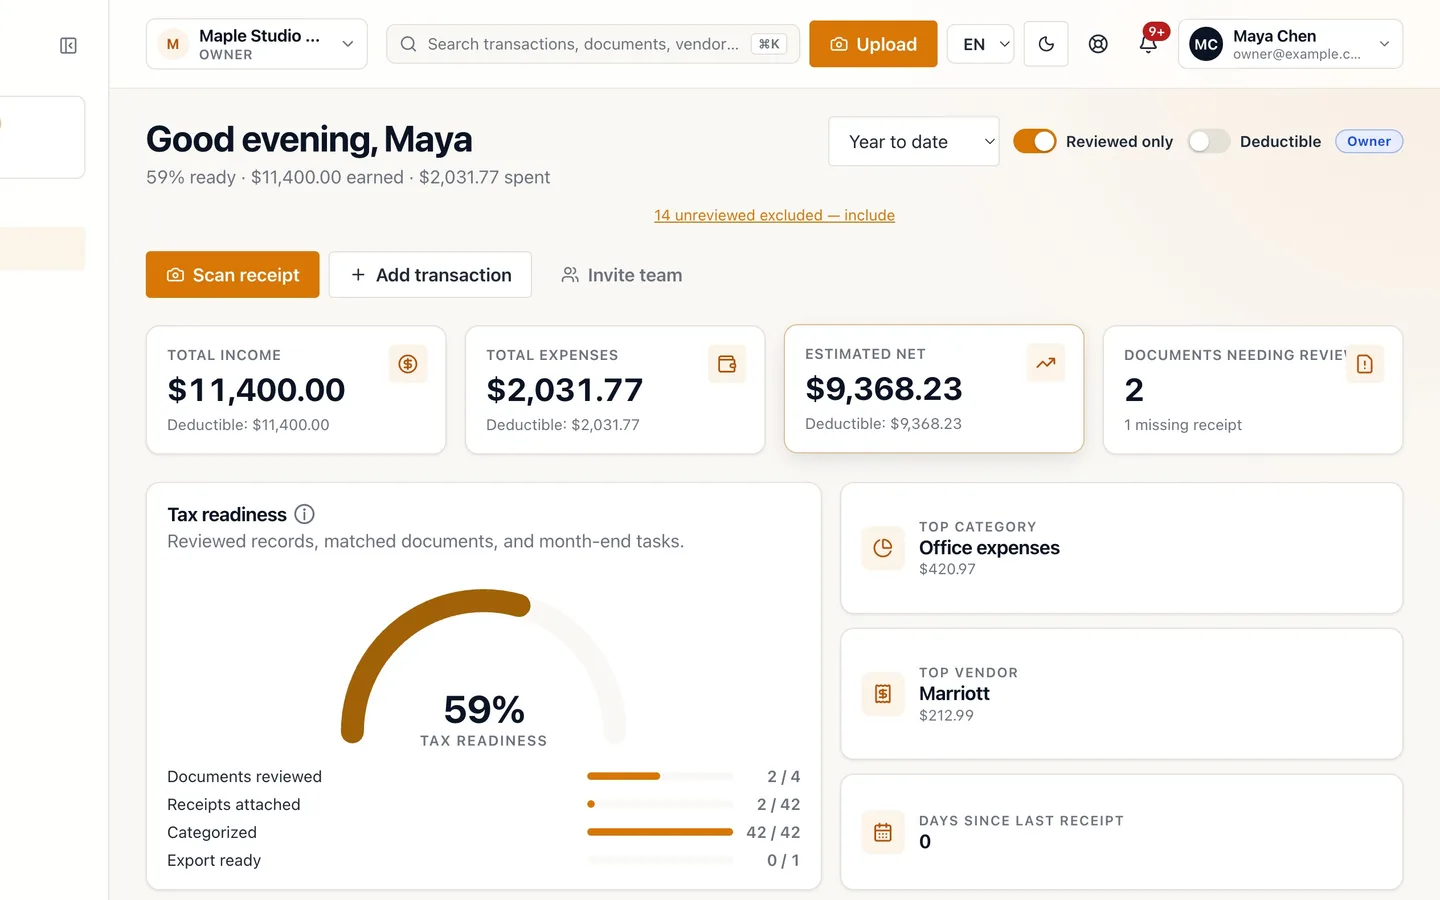Focus the search transactions input field
This screenshot has width=1440, height=900.
(x=593, y=44)
